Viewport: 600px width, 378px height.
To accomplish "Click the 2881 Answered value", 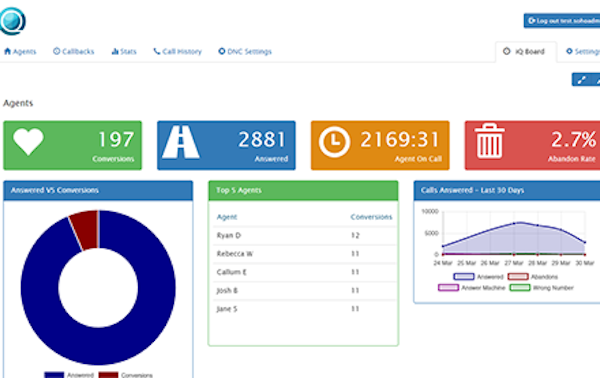I will 262,139.
